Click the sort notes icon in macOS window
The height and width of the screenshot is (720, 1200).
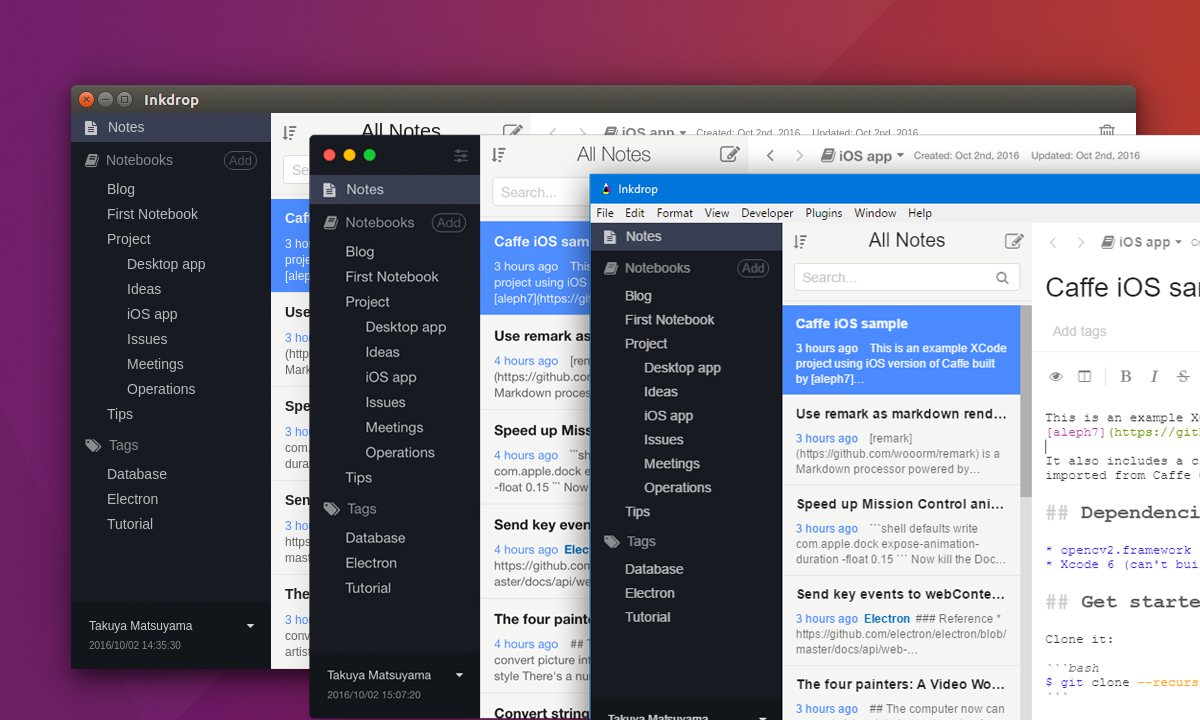[x=499, y=155]
